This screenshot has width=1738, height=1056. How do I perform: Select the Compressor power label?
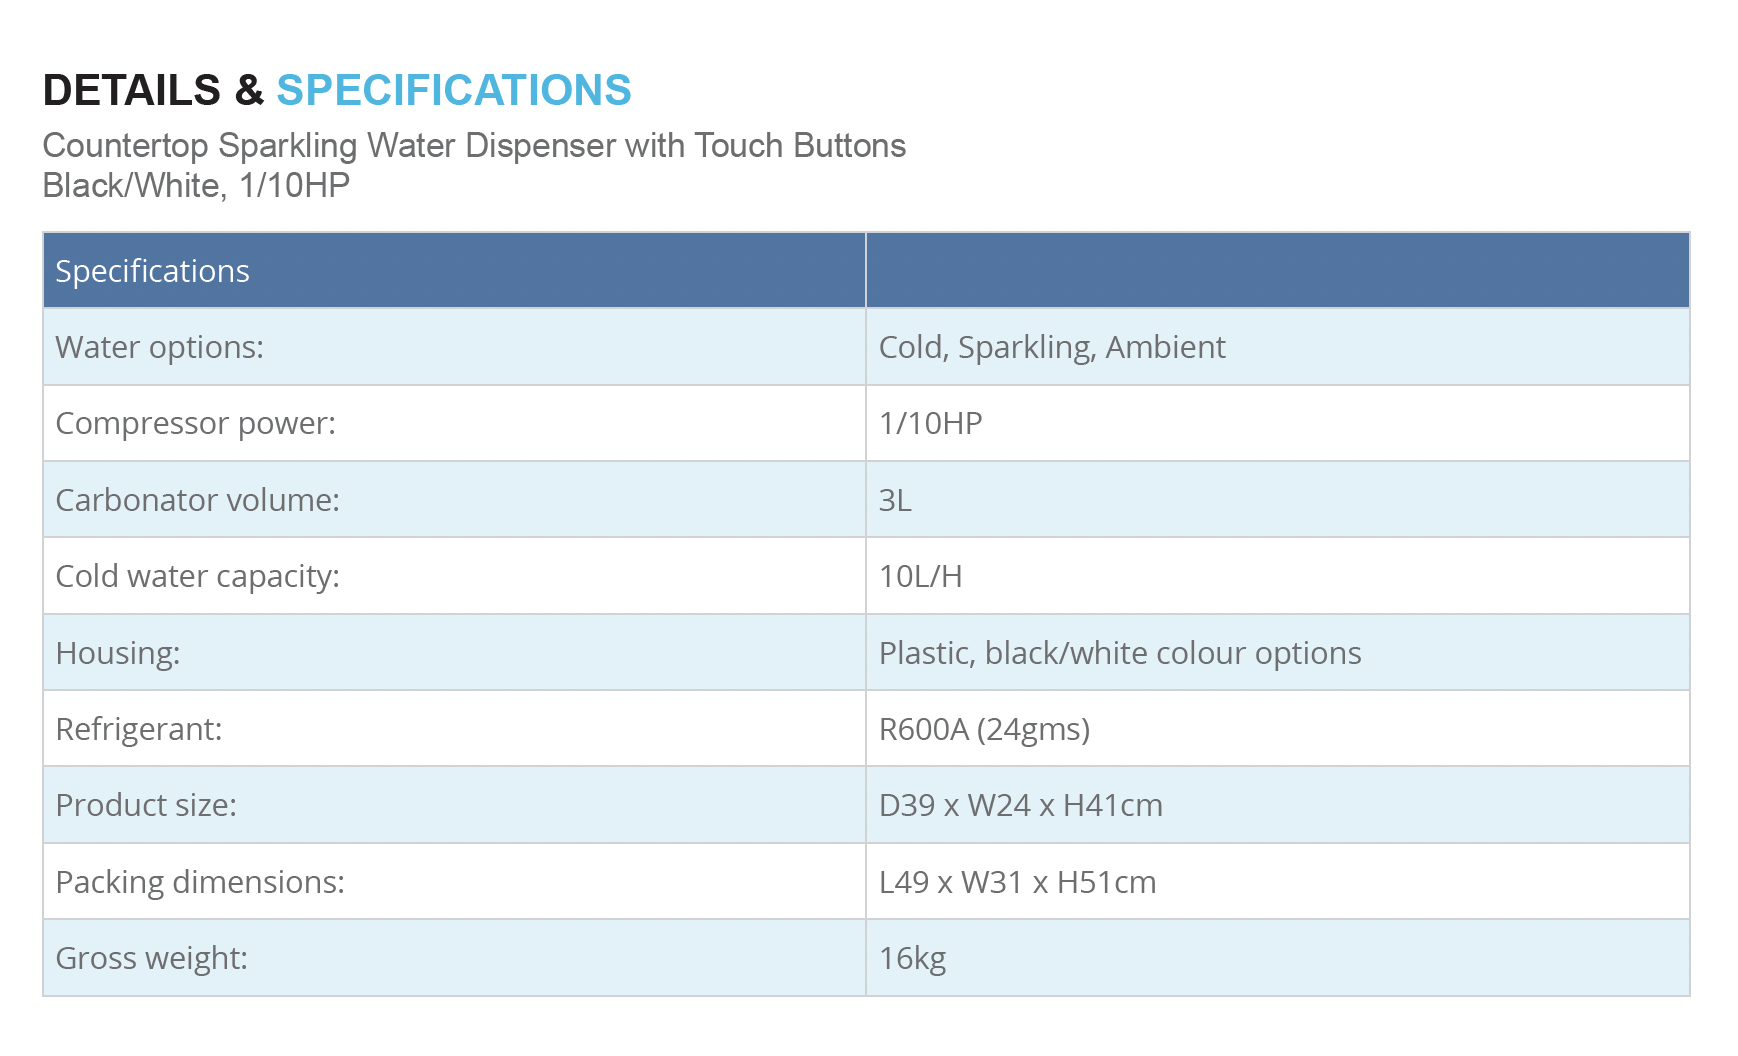pyautogui.click(x=196, y=423)
